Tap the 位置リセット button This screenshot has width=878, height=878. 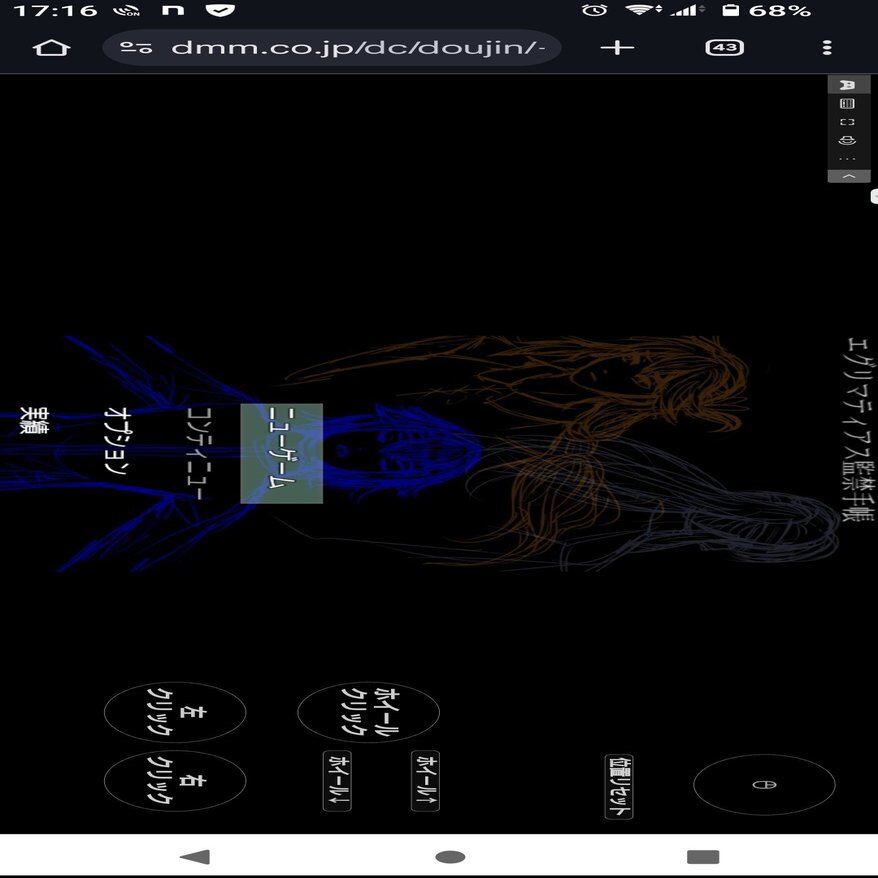(619, 786)
